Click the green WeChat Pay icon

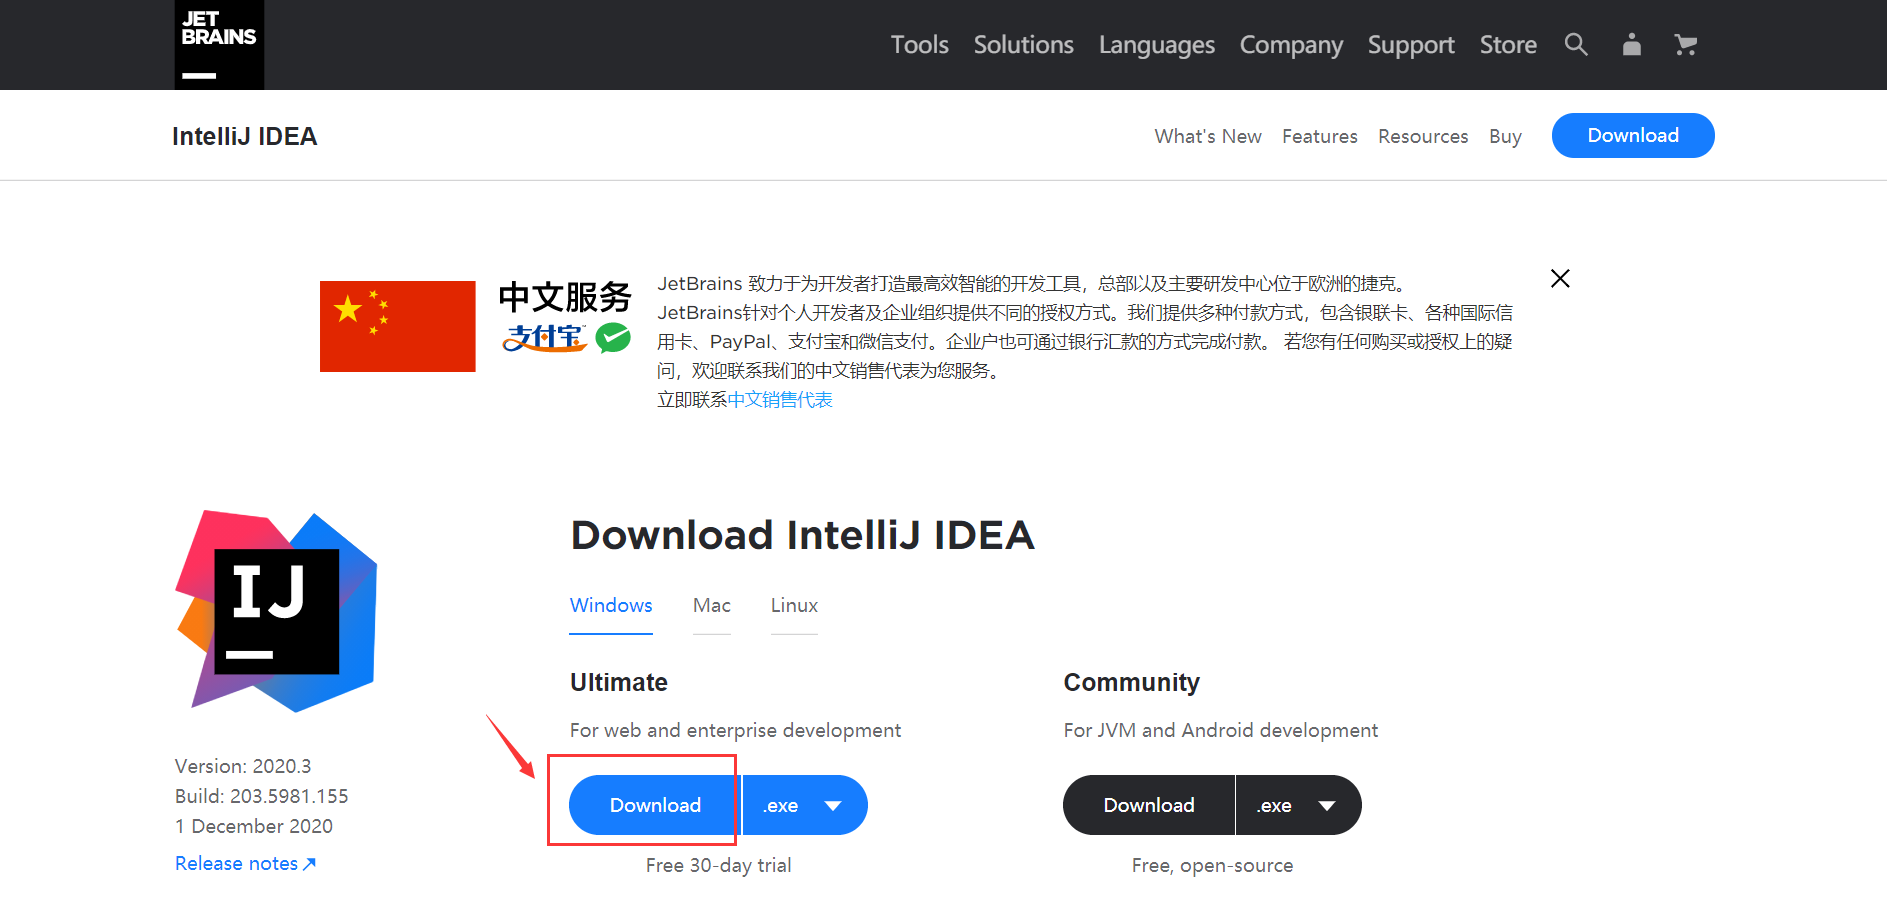point(613,338)
